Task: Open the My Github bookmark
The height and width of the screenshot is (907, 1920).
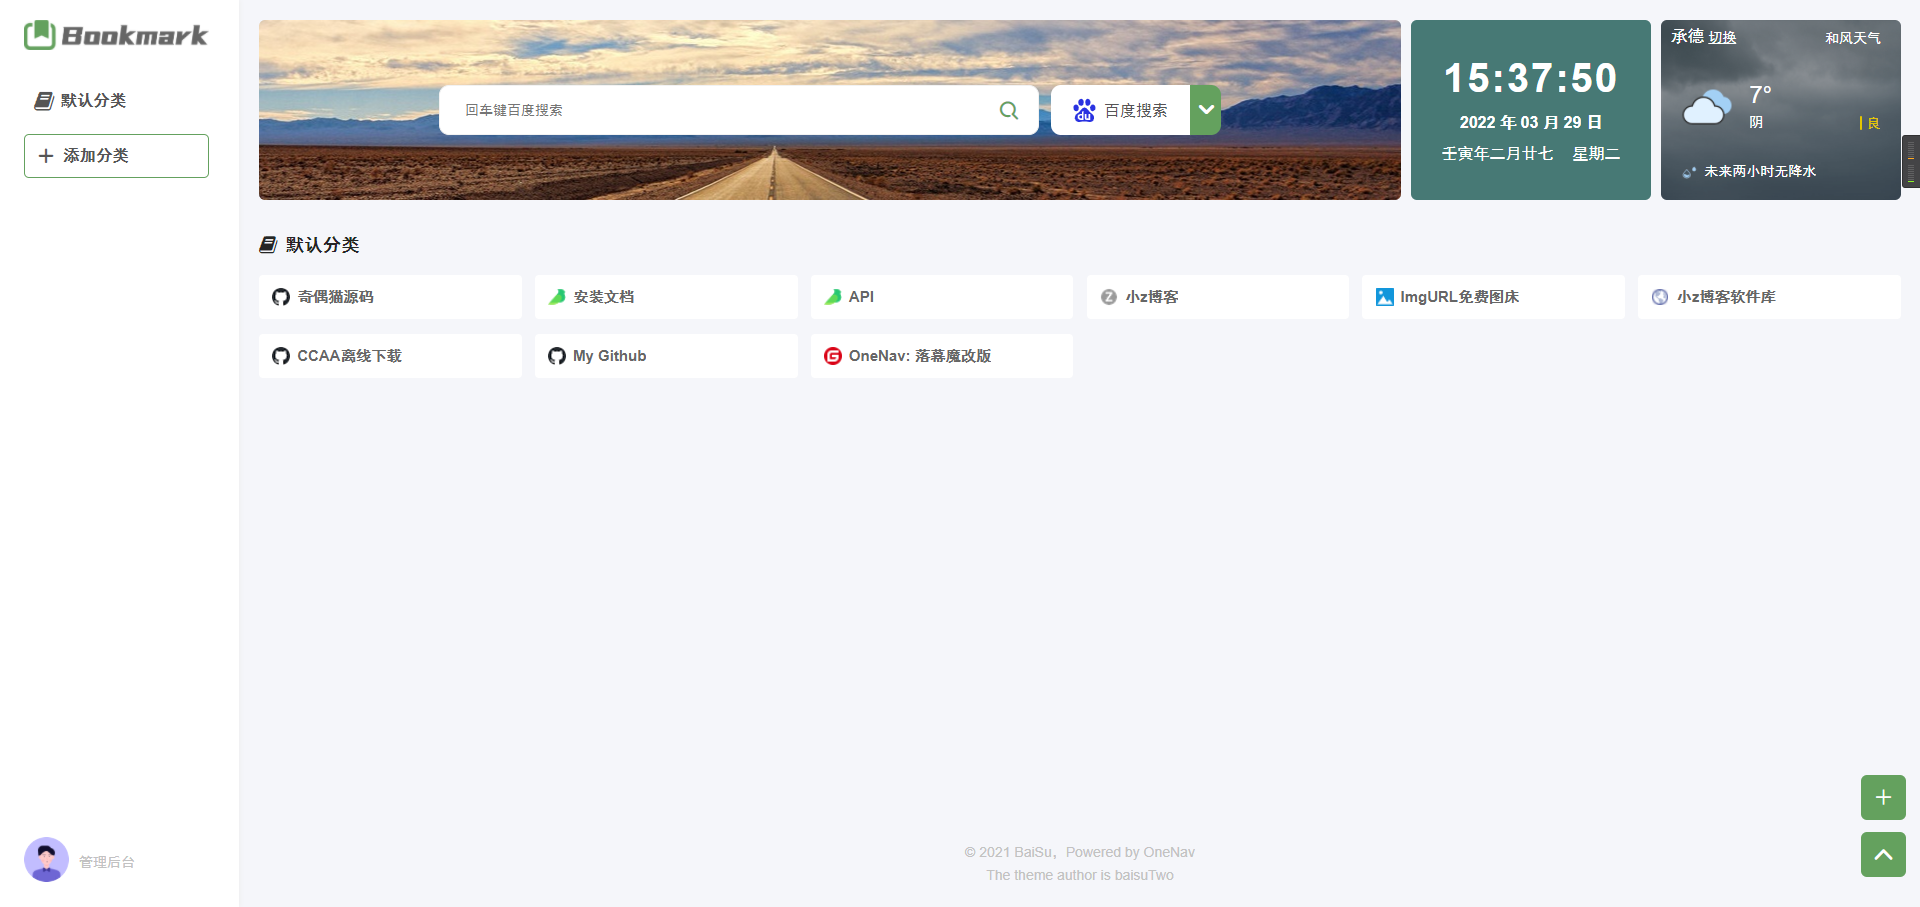Action: 666,356
